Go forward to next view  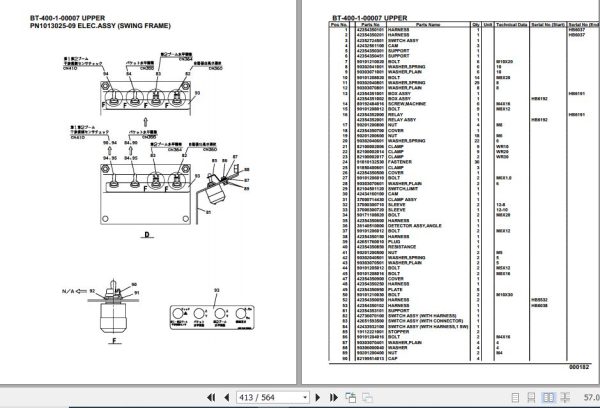point(367,398)
